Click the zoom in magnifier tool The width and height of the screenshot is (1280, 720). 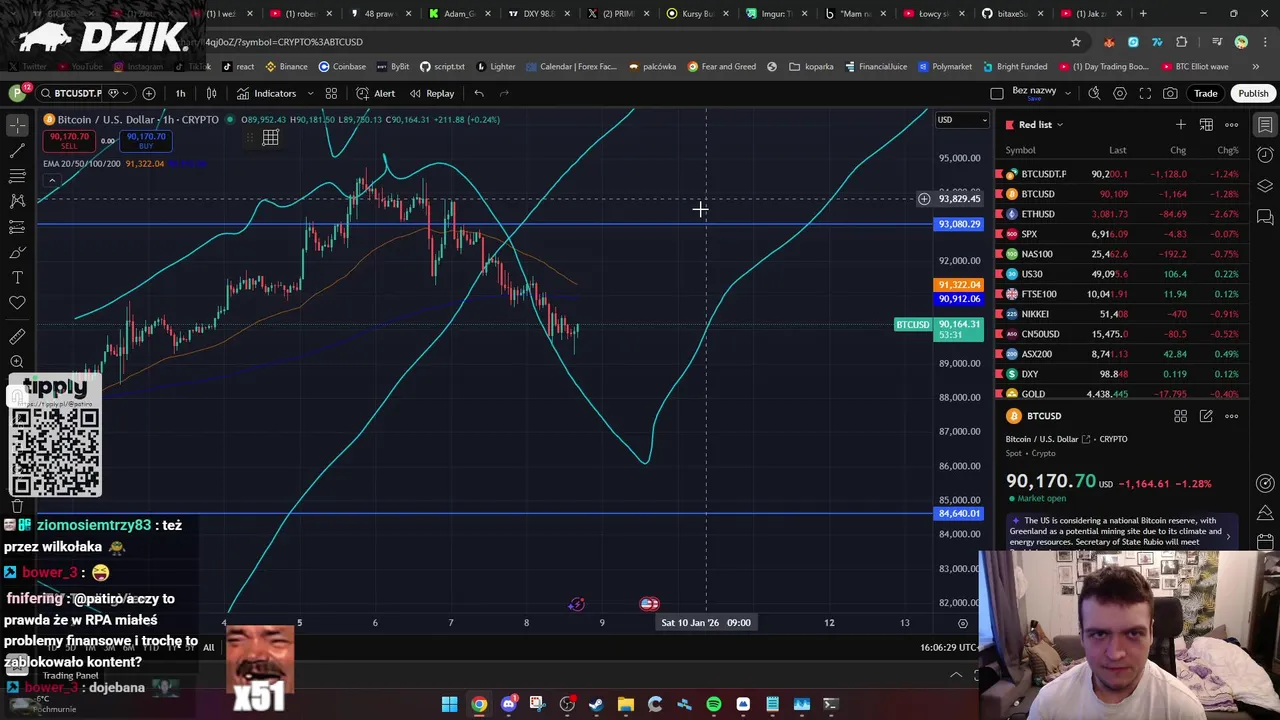coord(17,362)
